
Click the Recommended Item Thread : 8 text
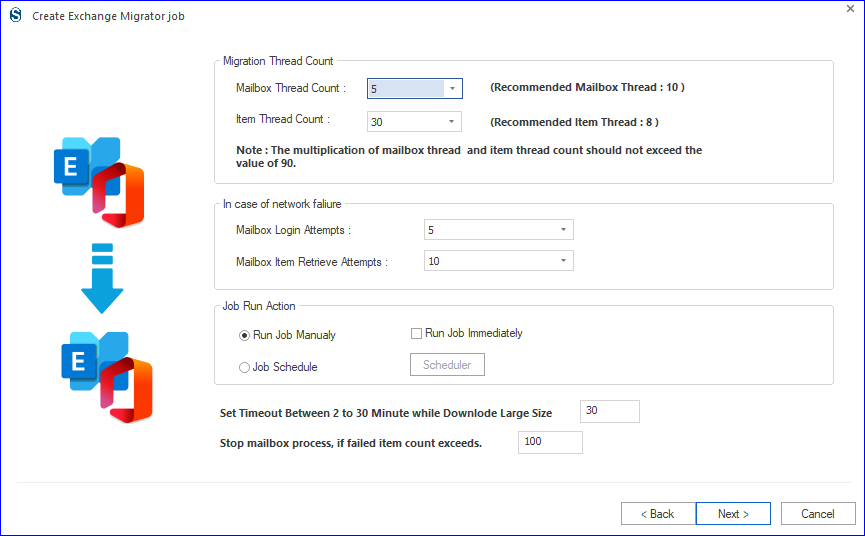[x=574, y=122]
